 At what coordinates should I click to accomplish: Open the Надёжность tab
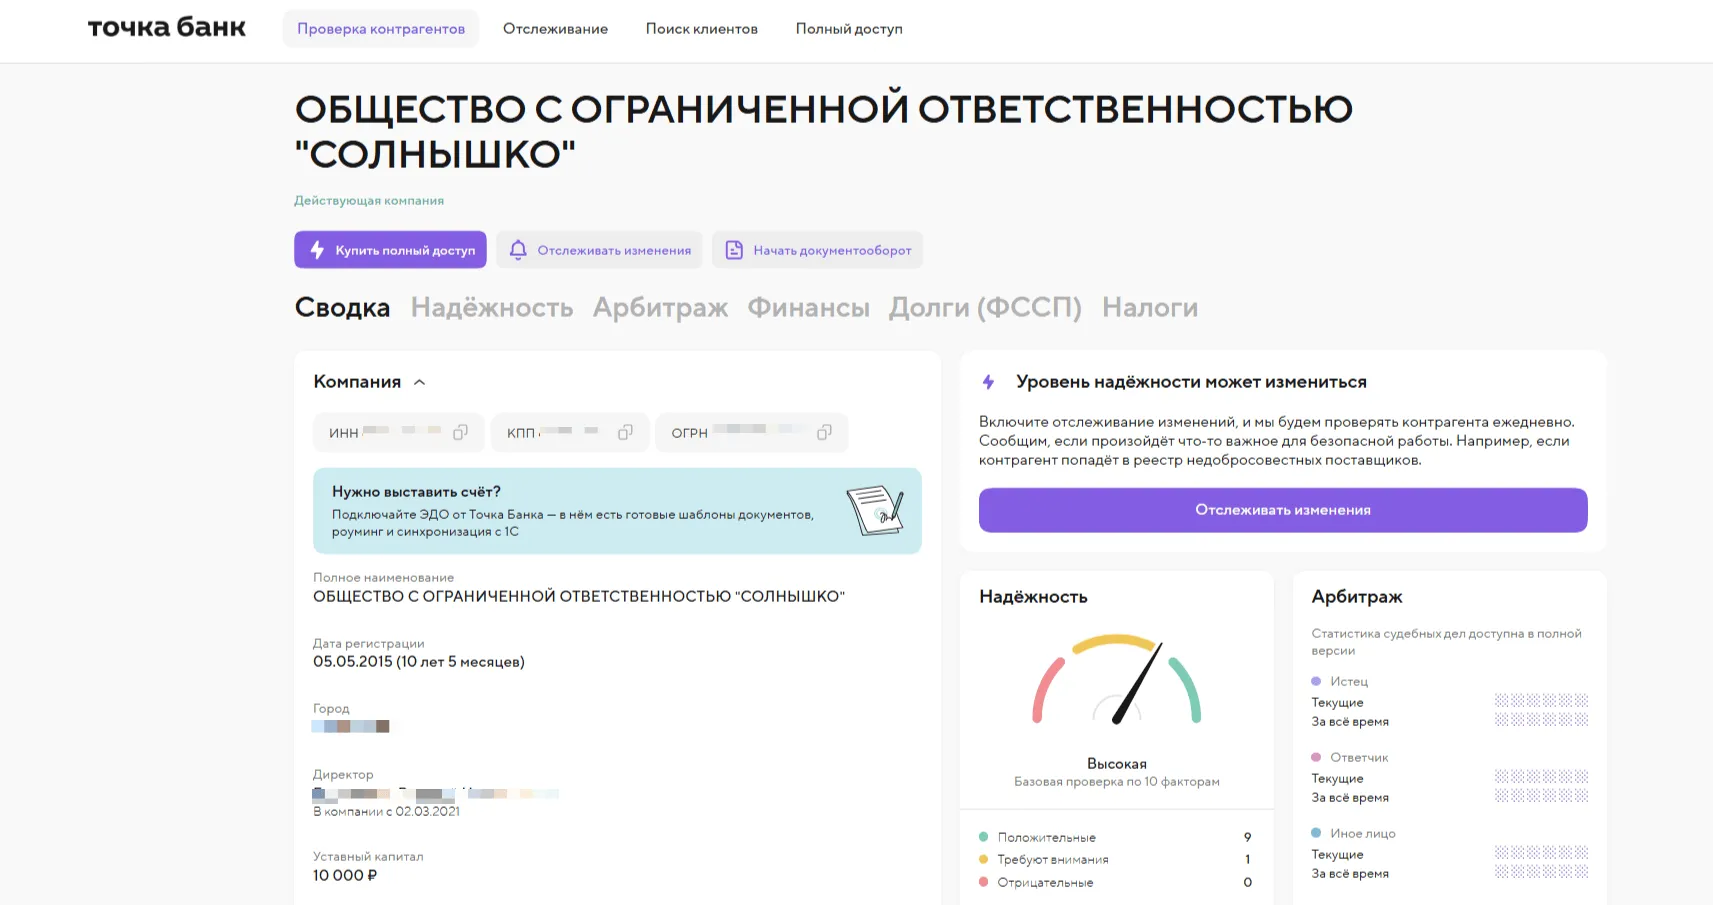tap(491, 308)
